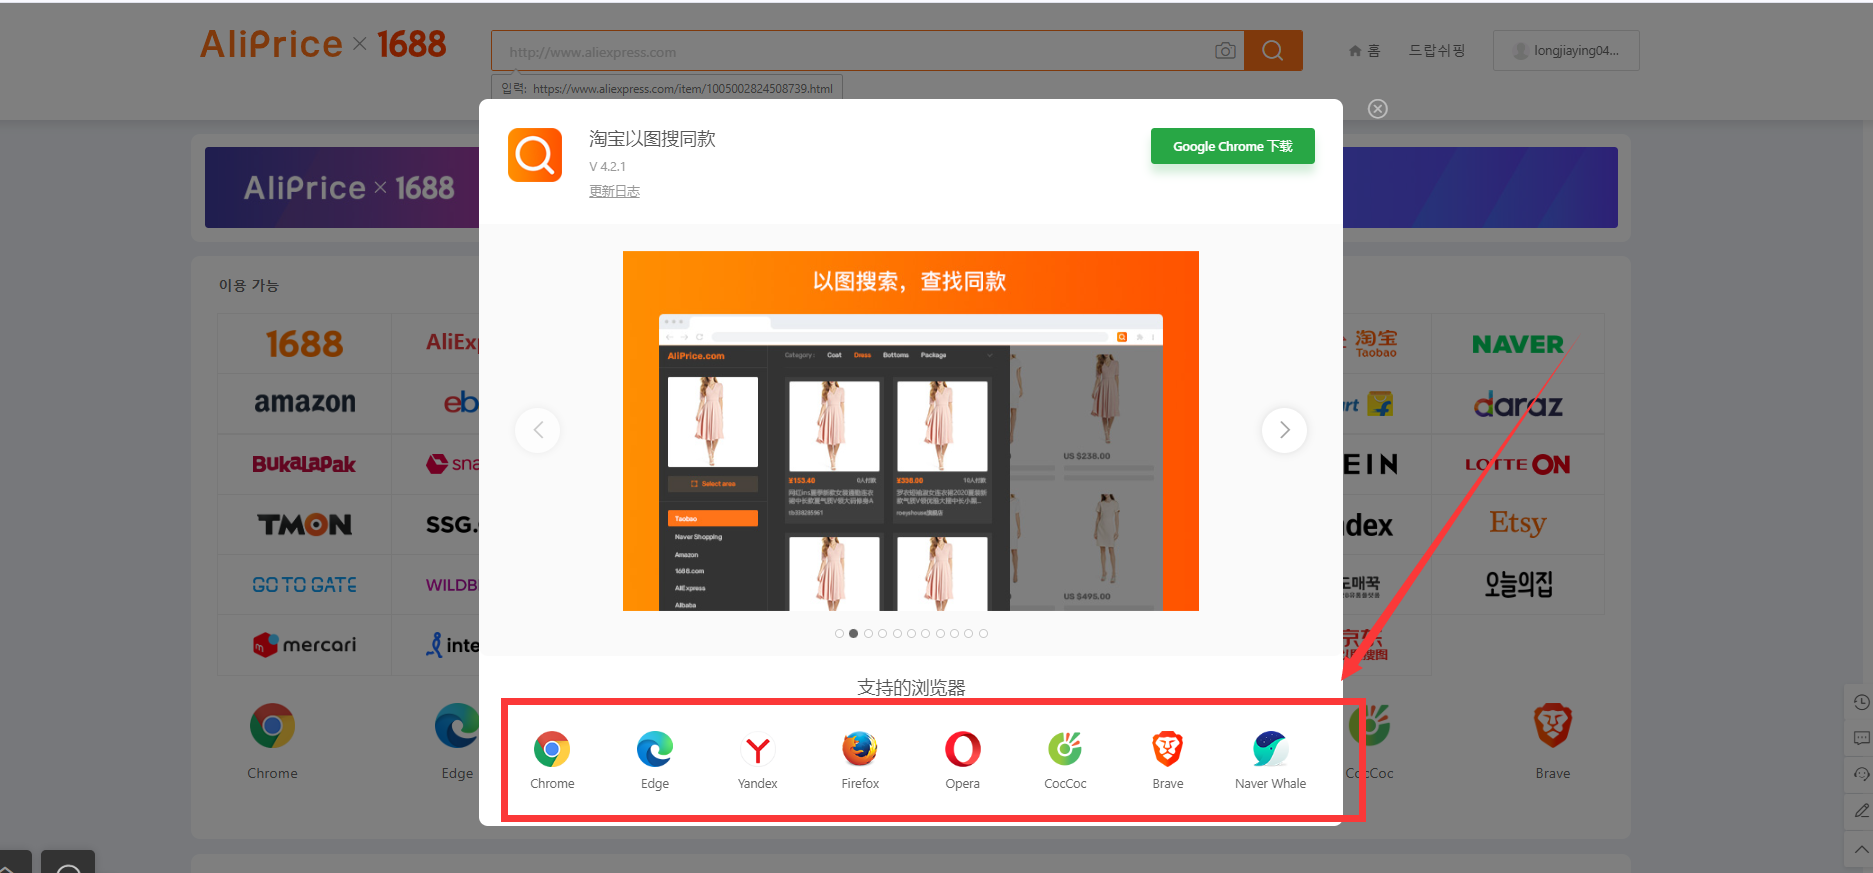Click the AliPrice × 1688 header logo
Screen dimensions: 1873x873
point(323,44)
